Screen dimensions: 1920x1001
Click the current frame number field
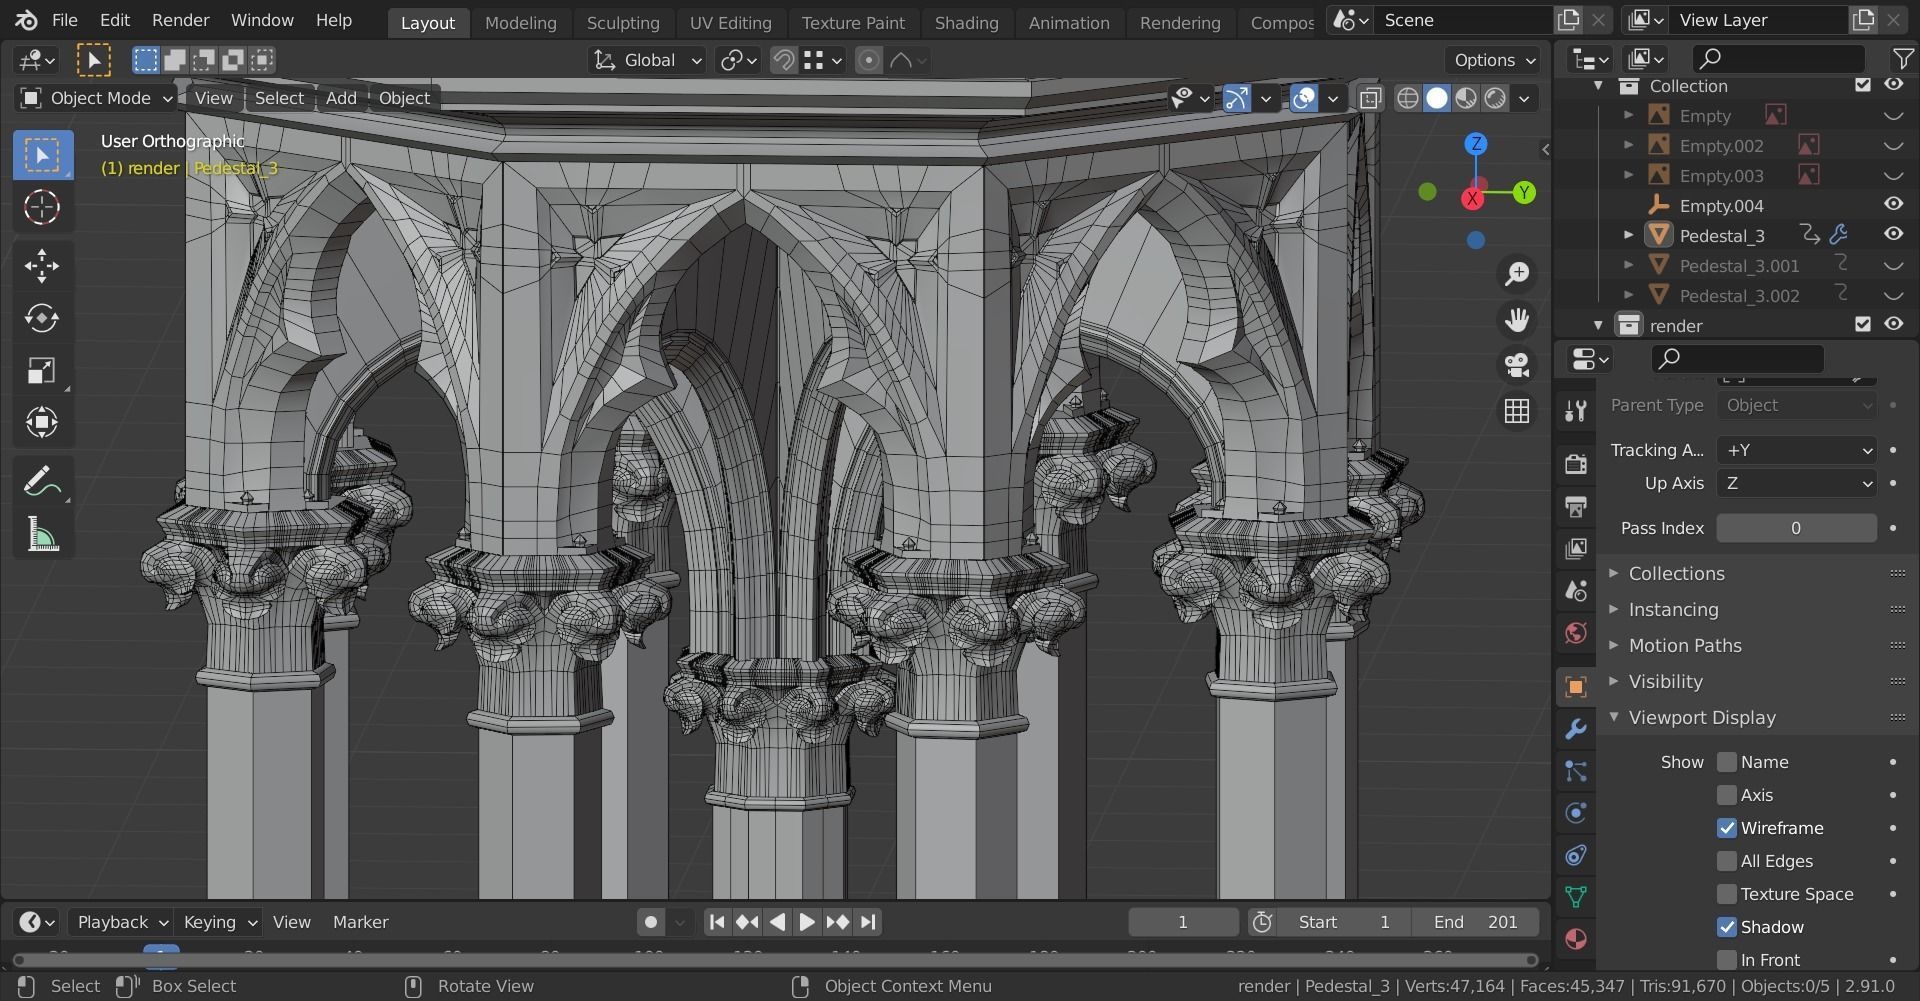tap(1183, 922)
